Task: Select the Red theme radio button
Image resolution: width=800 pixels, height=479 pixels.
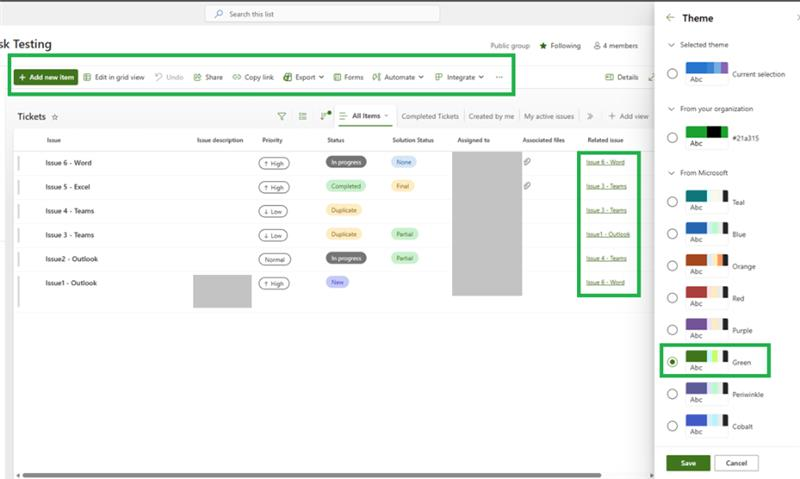Action: 672,298
